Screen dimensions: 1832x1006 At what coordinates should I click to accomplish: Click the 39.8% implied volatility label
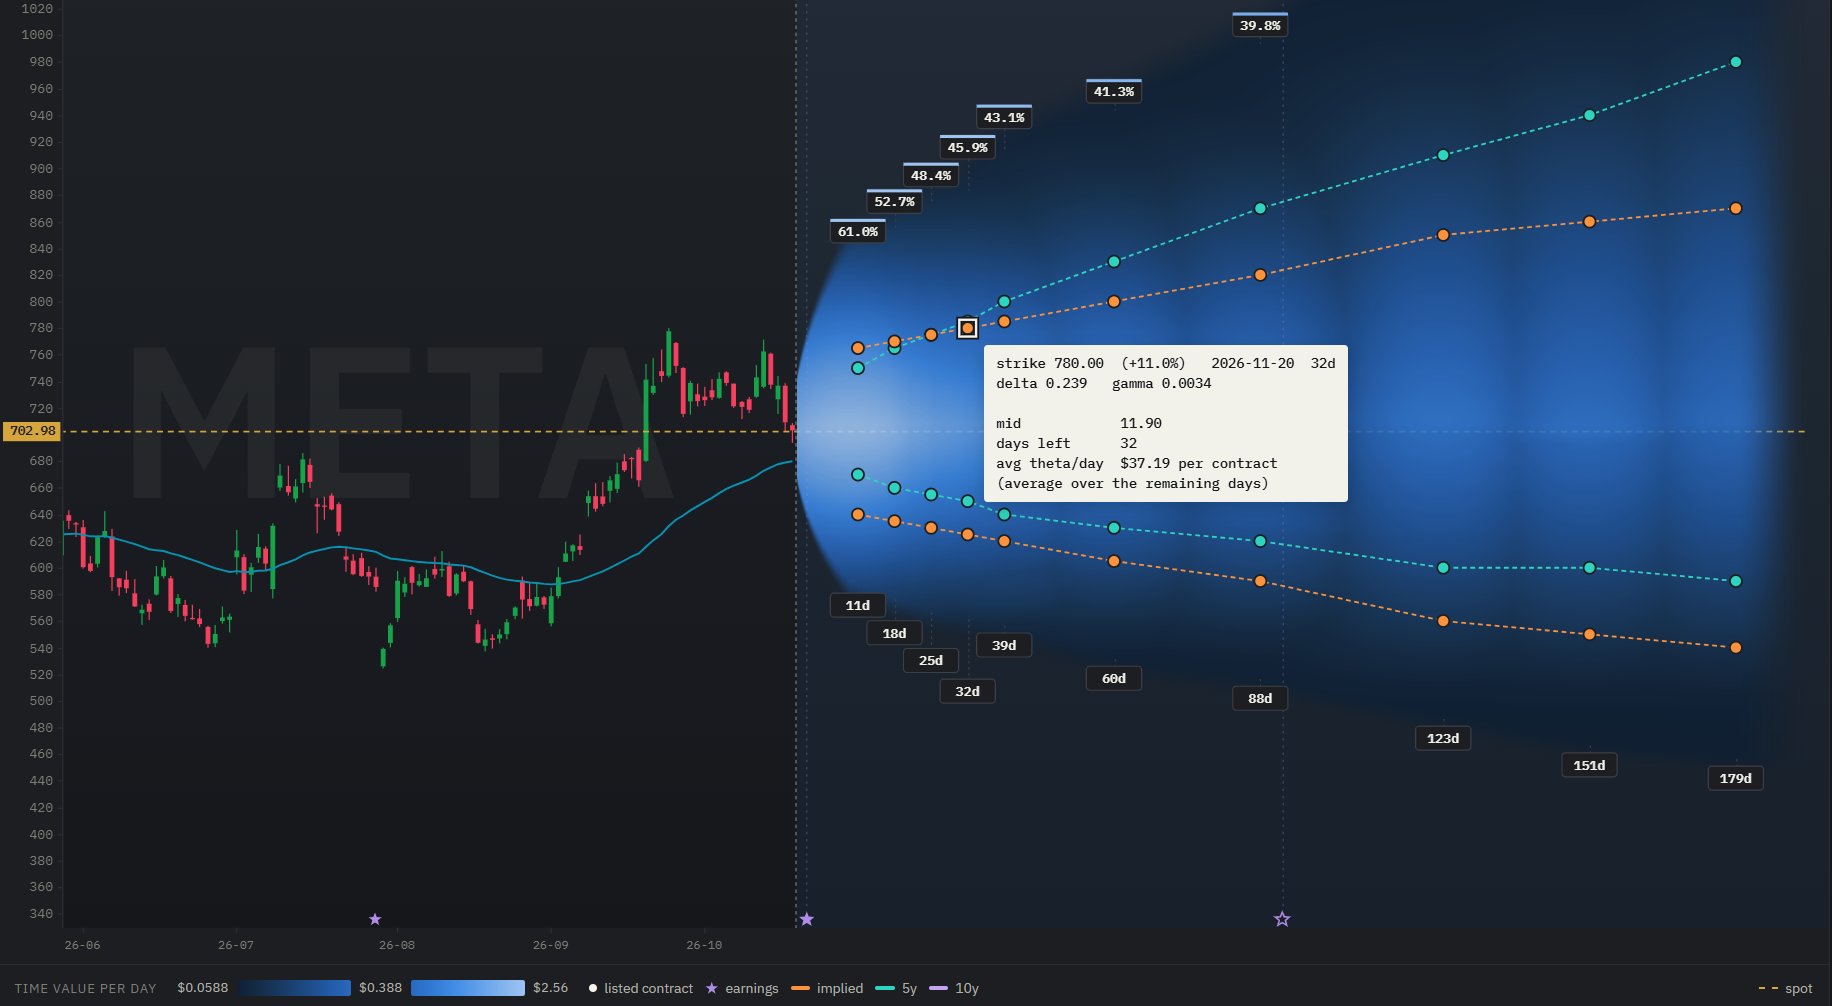pos(1260,25)
